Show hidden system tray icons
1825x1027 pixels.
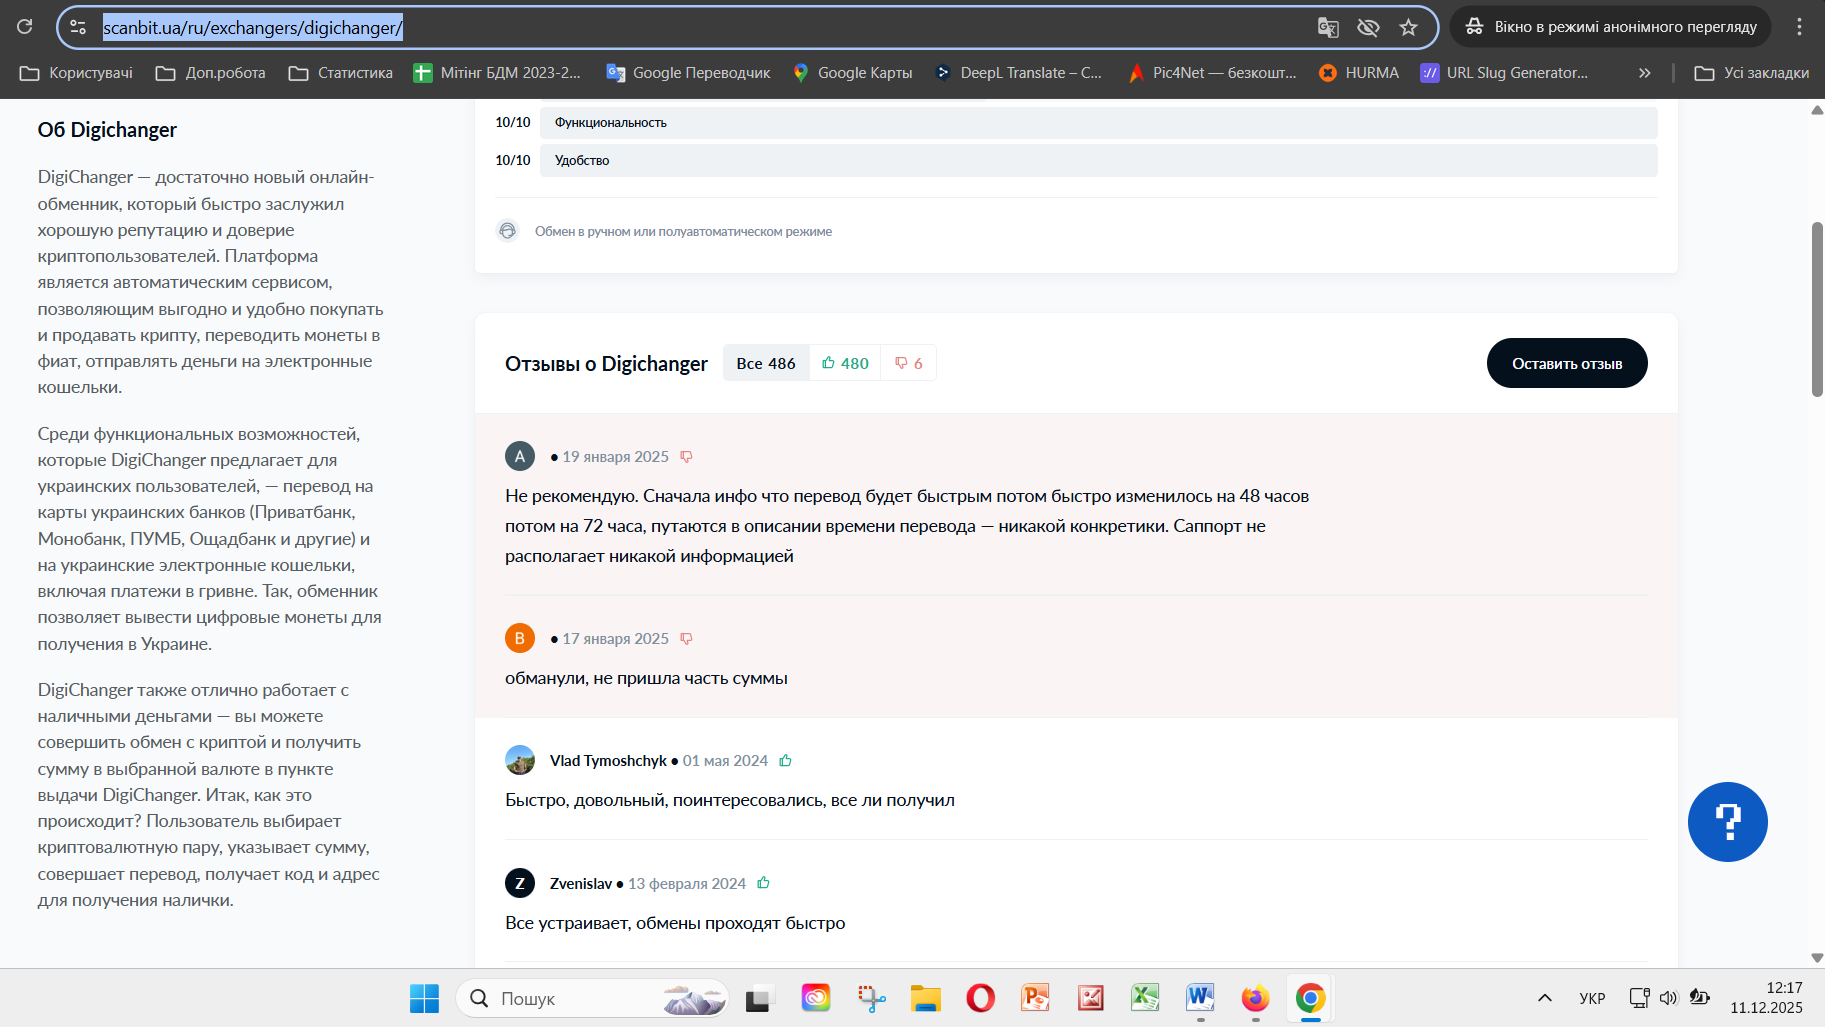(x=1545, y=998)
